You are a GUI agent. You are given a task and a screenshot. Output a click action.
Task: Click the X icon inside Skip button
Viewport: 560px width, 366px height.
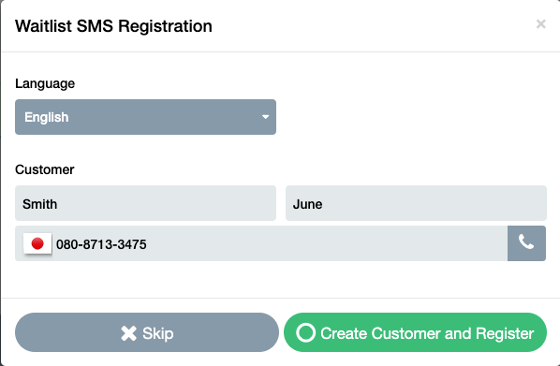pos(129,334)
